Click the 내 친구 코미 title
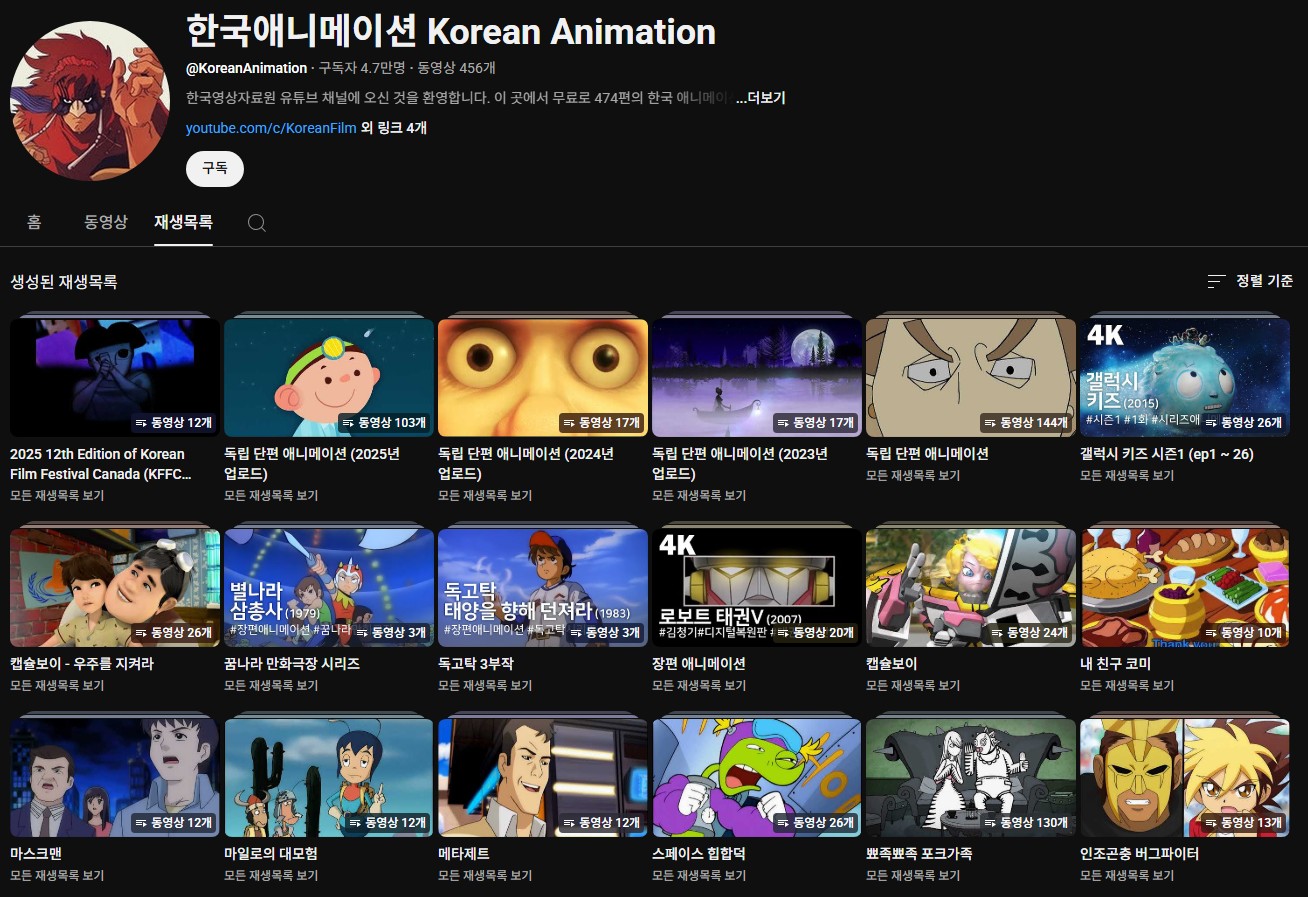The image size is (1308, 897). point(1116,664)
